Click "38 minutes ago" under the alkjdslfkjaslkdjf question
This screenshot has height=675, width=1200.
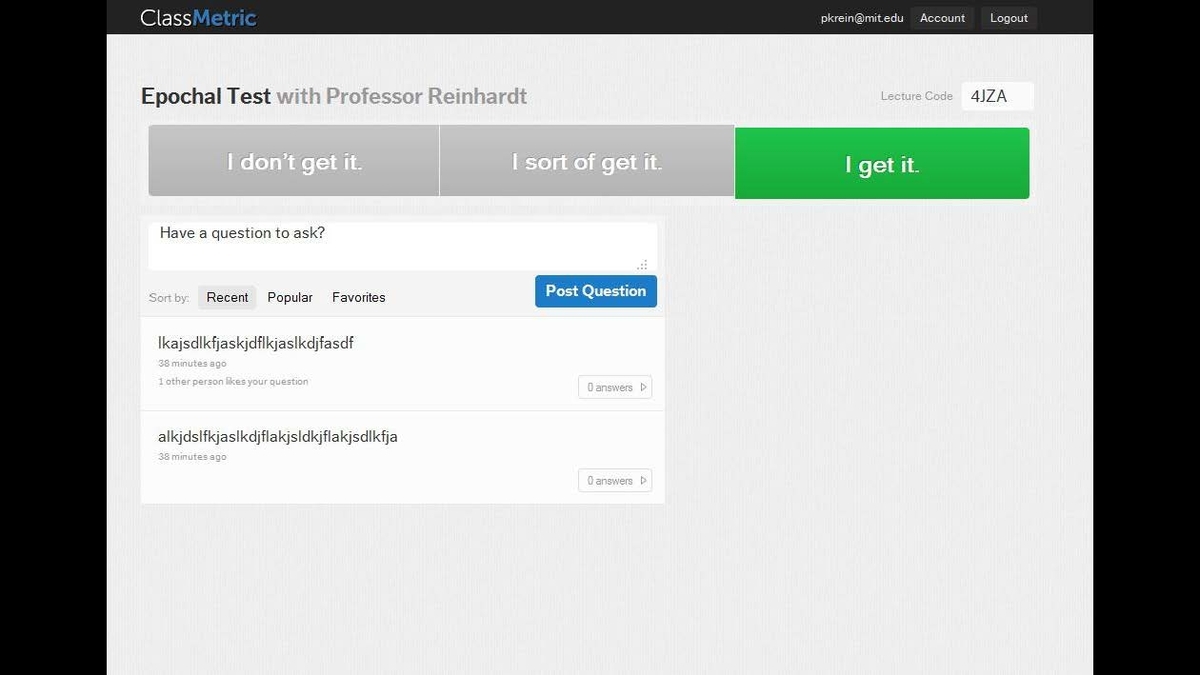click(x=192, y=457)
